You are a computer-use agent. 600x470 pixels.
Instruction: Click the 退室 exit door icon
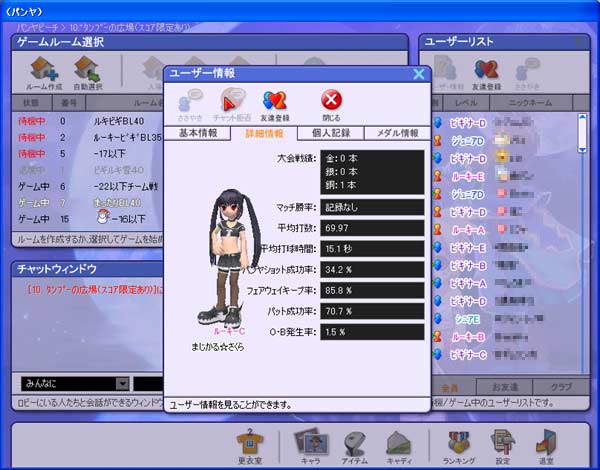[546, 442]
